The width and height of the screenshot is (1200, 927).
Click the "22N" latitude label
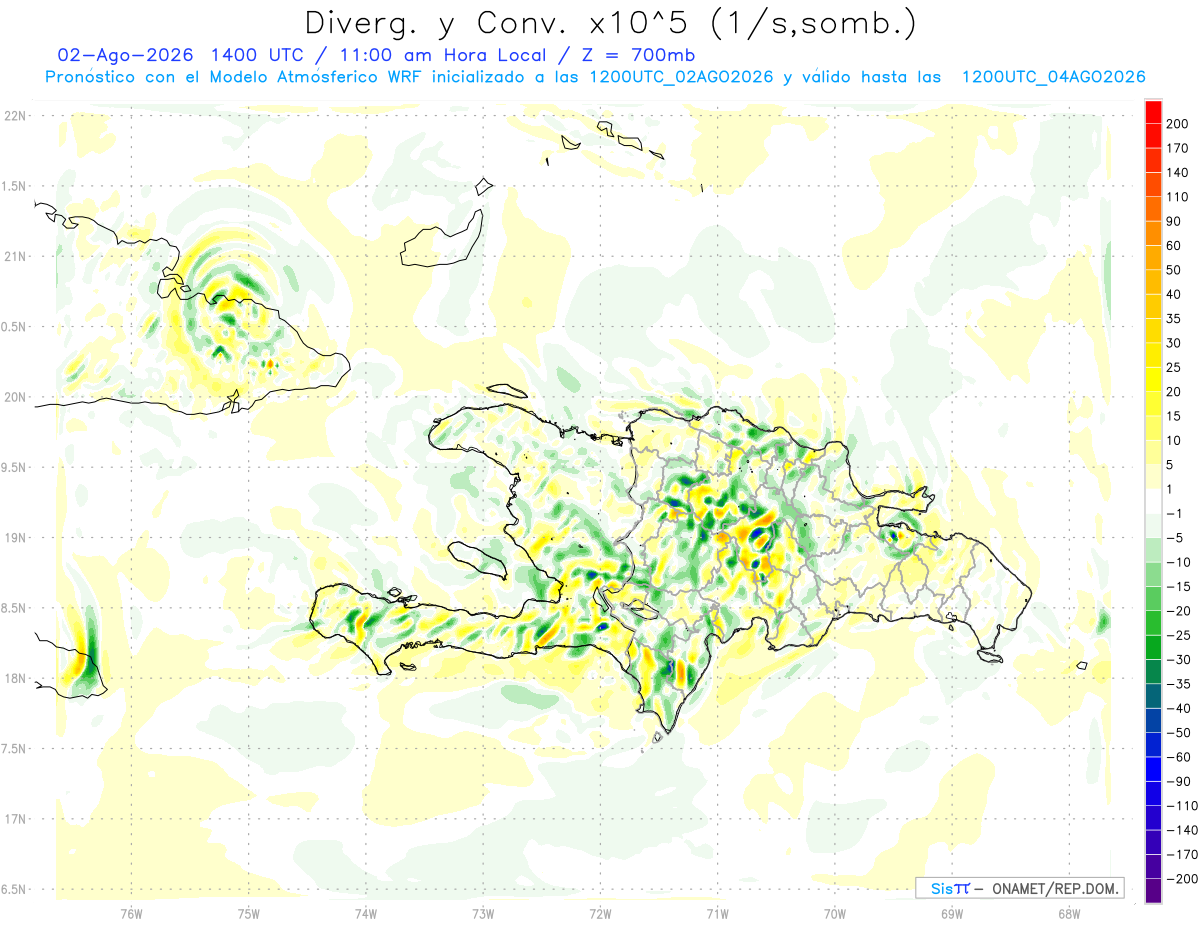(14, 116)
